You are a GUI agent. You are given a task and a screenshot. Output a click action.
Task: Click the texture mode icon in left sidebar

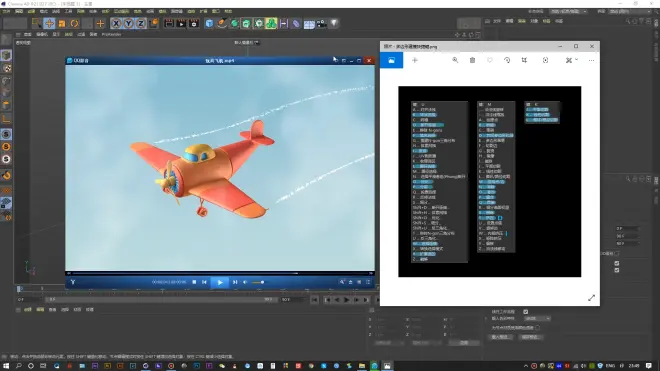pyautogui.click(x=6, y=68)
